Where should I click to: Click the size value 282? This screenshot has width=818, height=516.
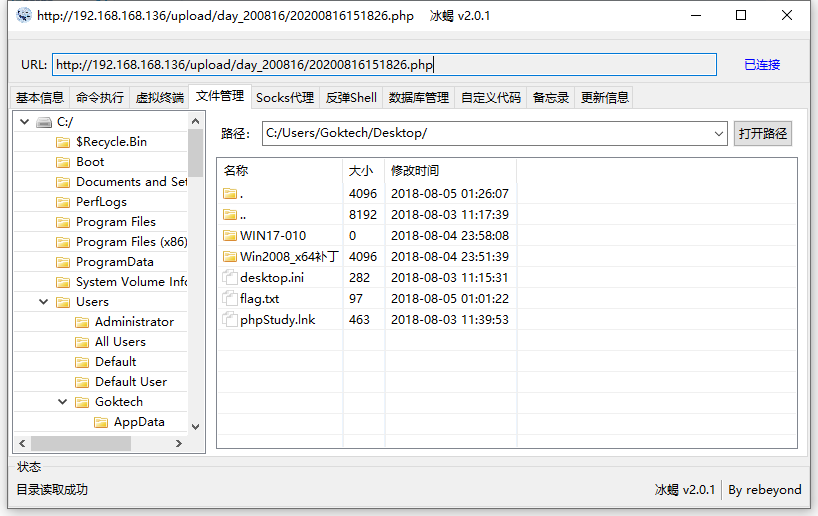359,278
